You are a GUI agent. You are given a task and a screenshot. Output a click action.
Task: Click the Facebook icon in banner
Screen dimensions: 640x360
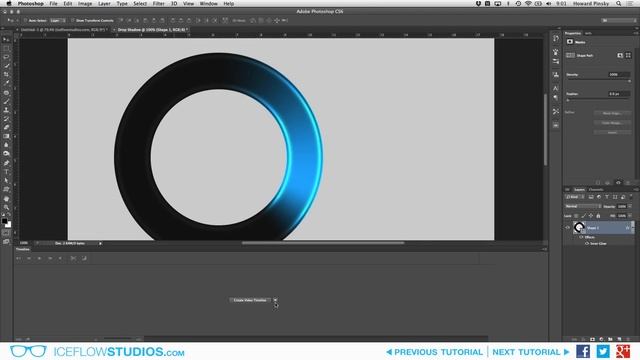tap(583, 351)
